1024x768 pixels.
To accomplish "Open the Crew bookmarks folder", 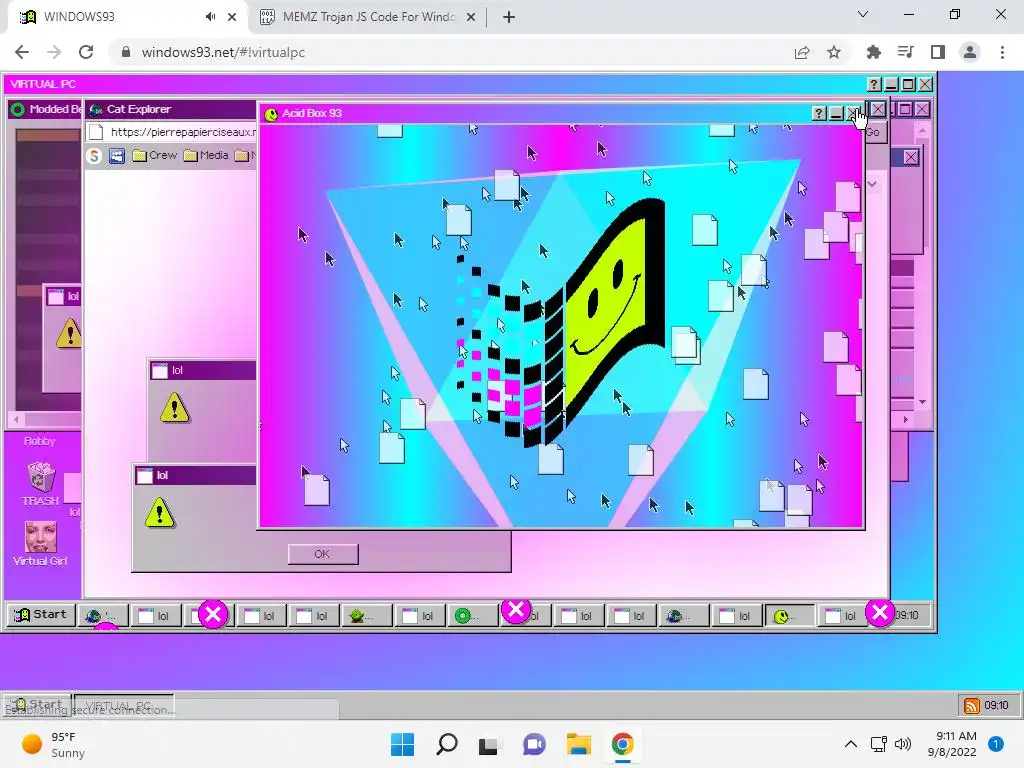I will pos(155,155).
